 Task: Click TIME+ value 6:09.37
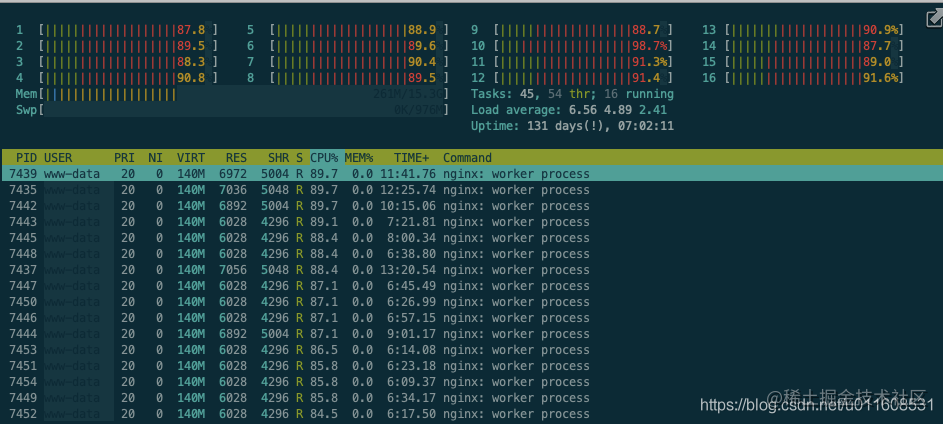click(411, 382)
